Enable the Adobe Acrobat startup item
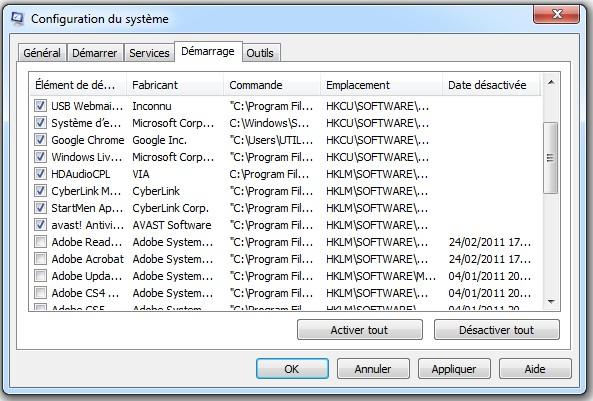593x401 pixels. pos(40,259)
